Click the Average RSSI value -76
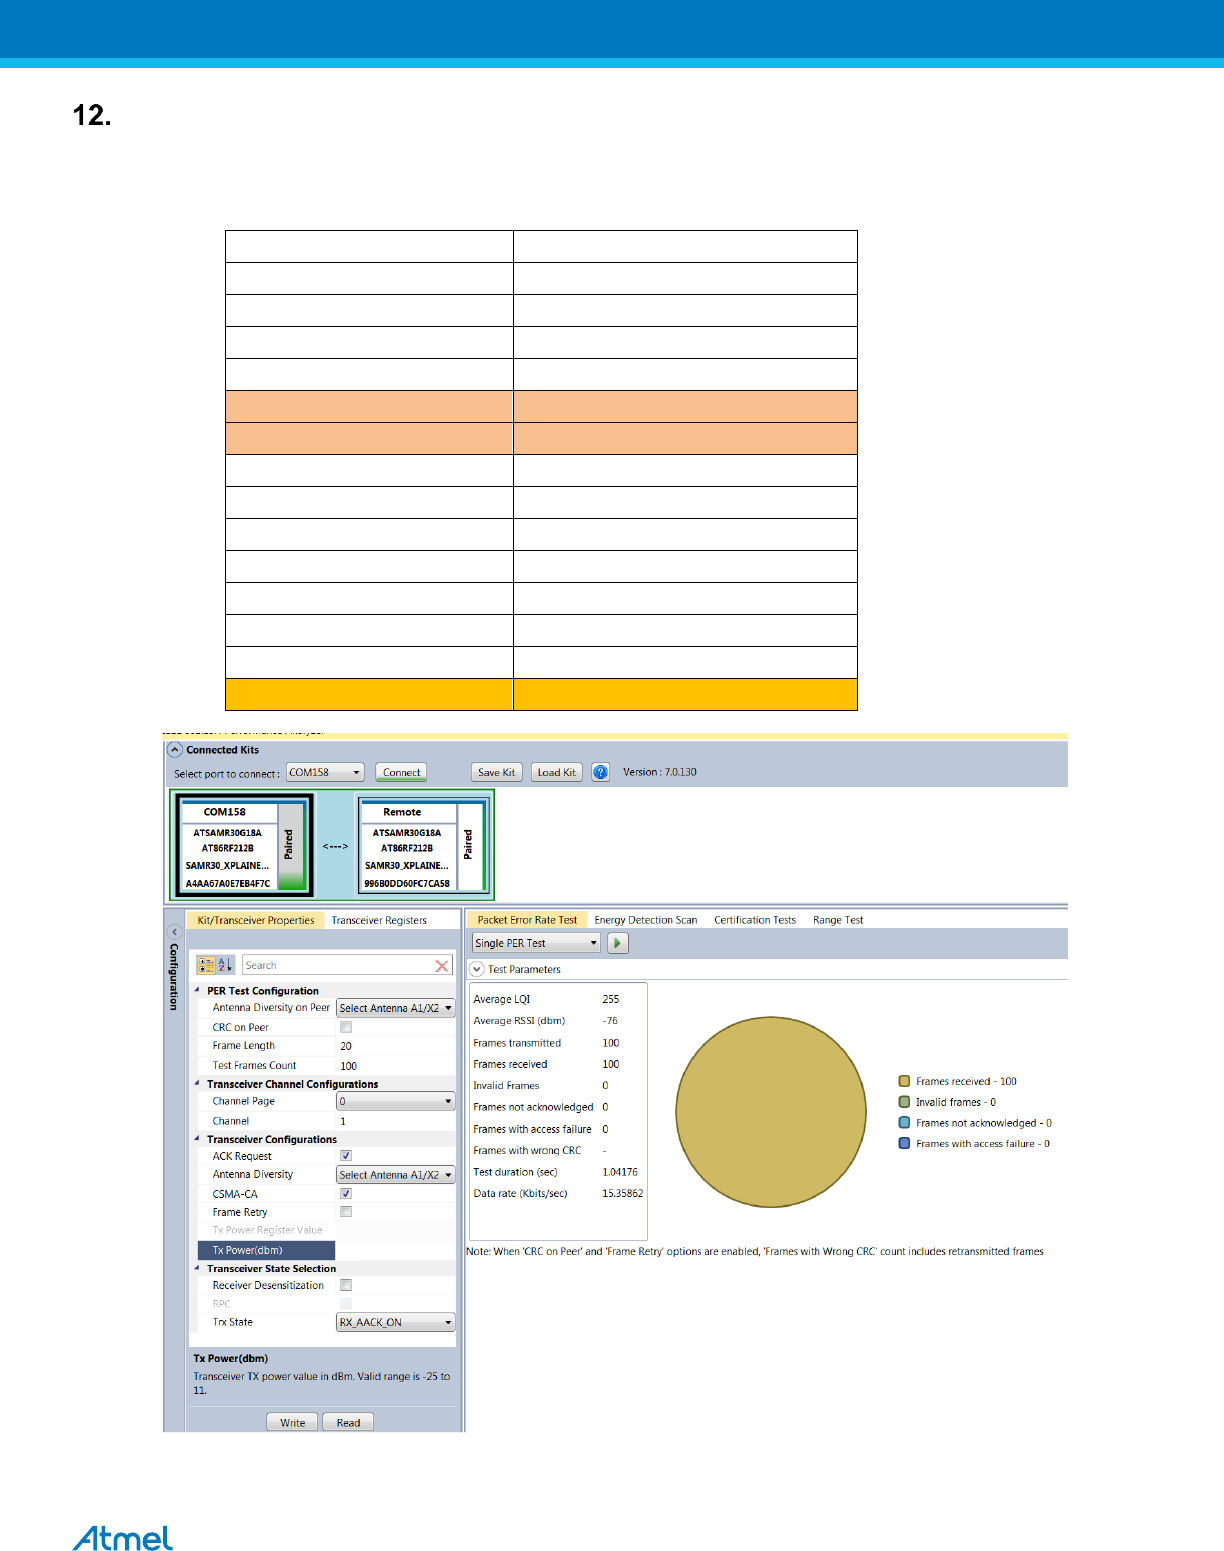 point(610,1021)
